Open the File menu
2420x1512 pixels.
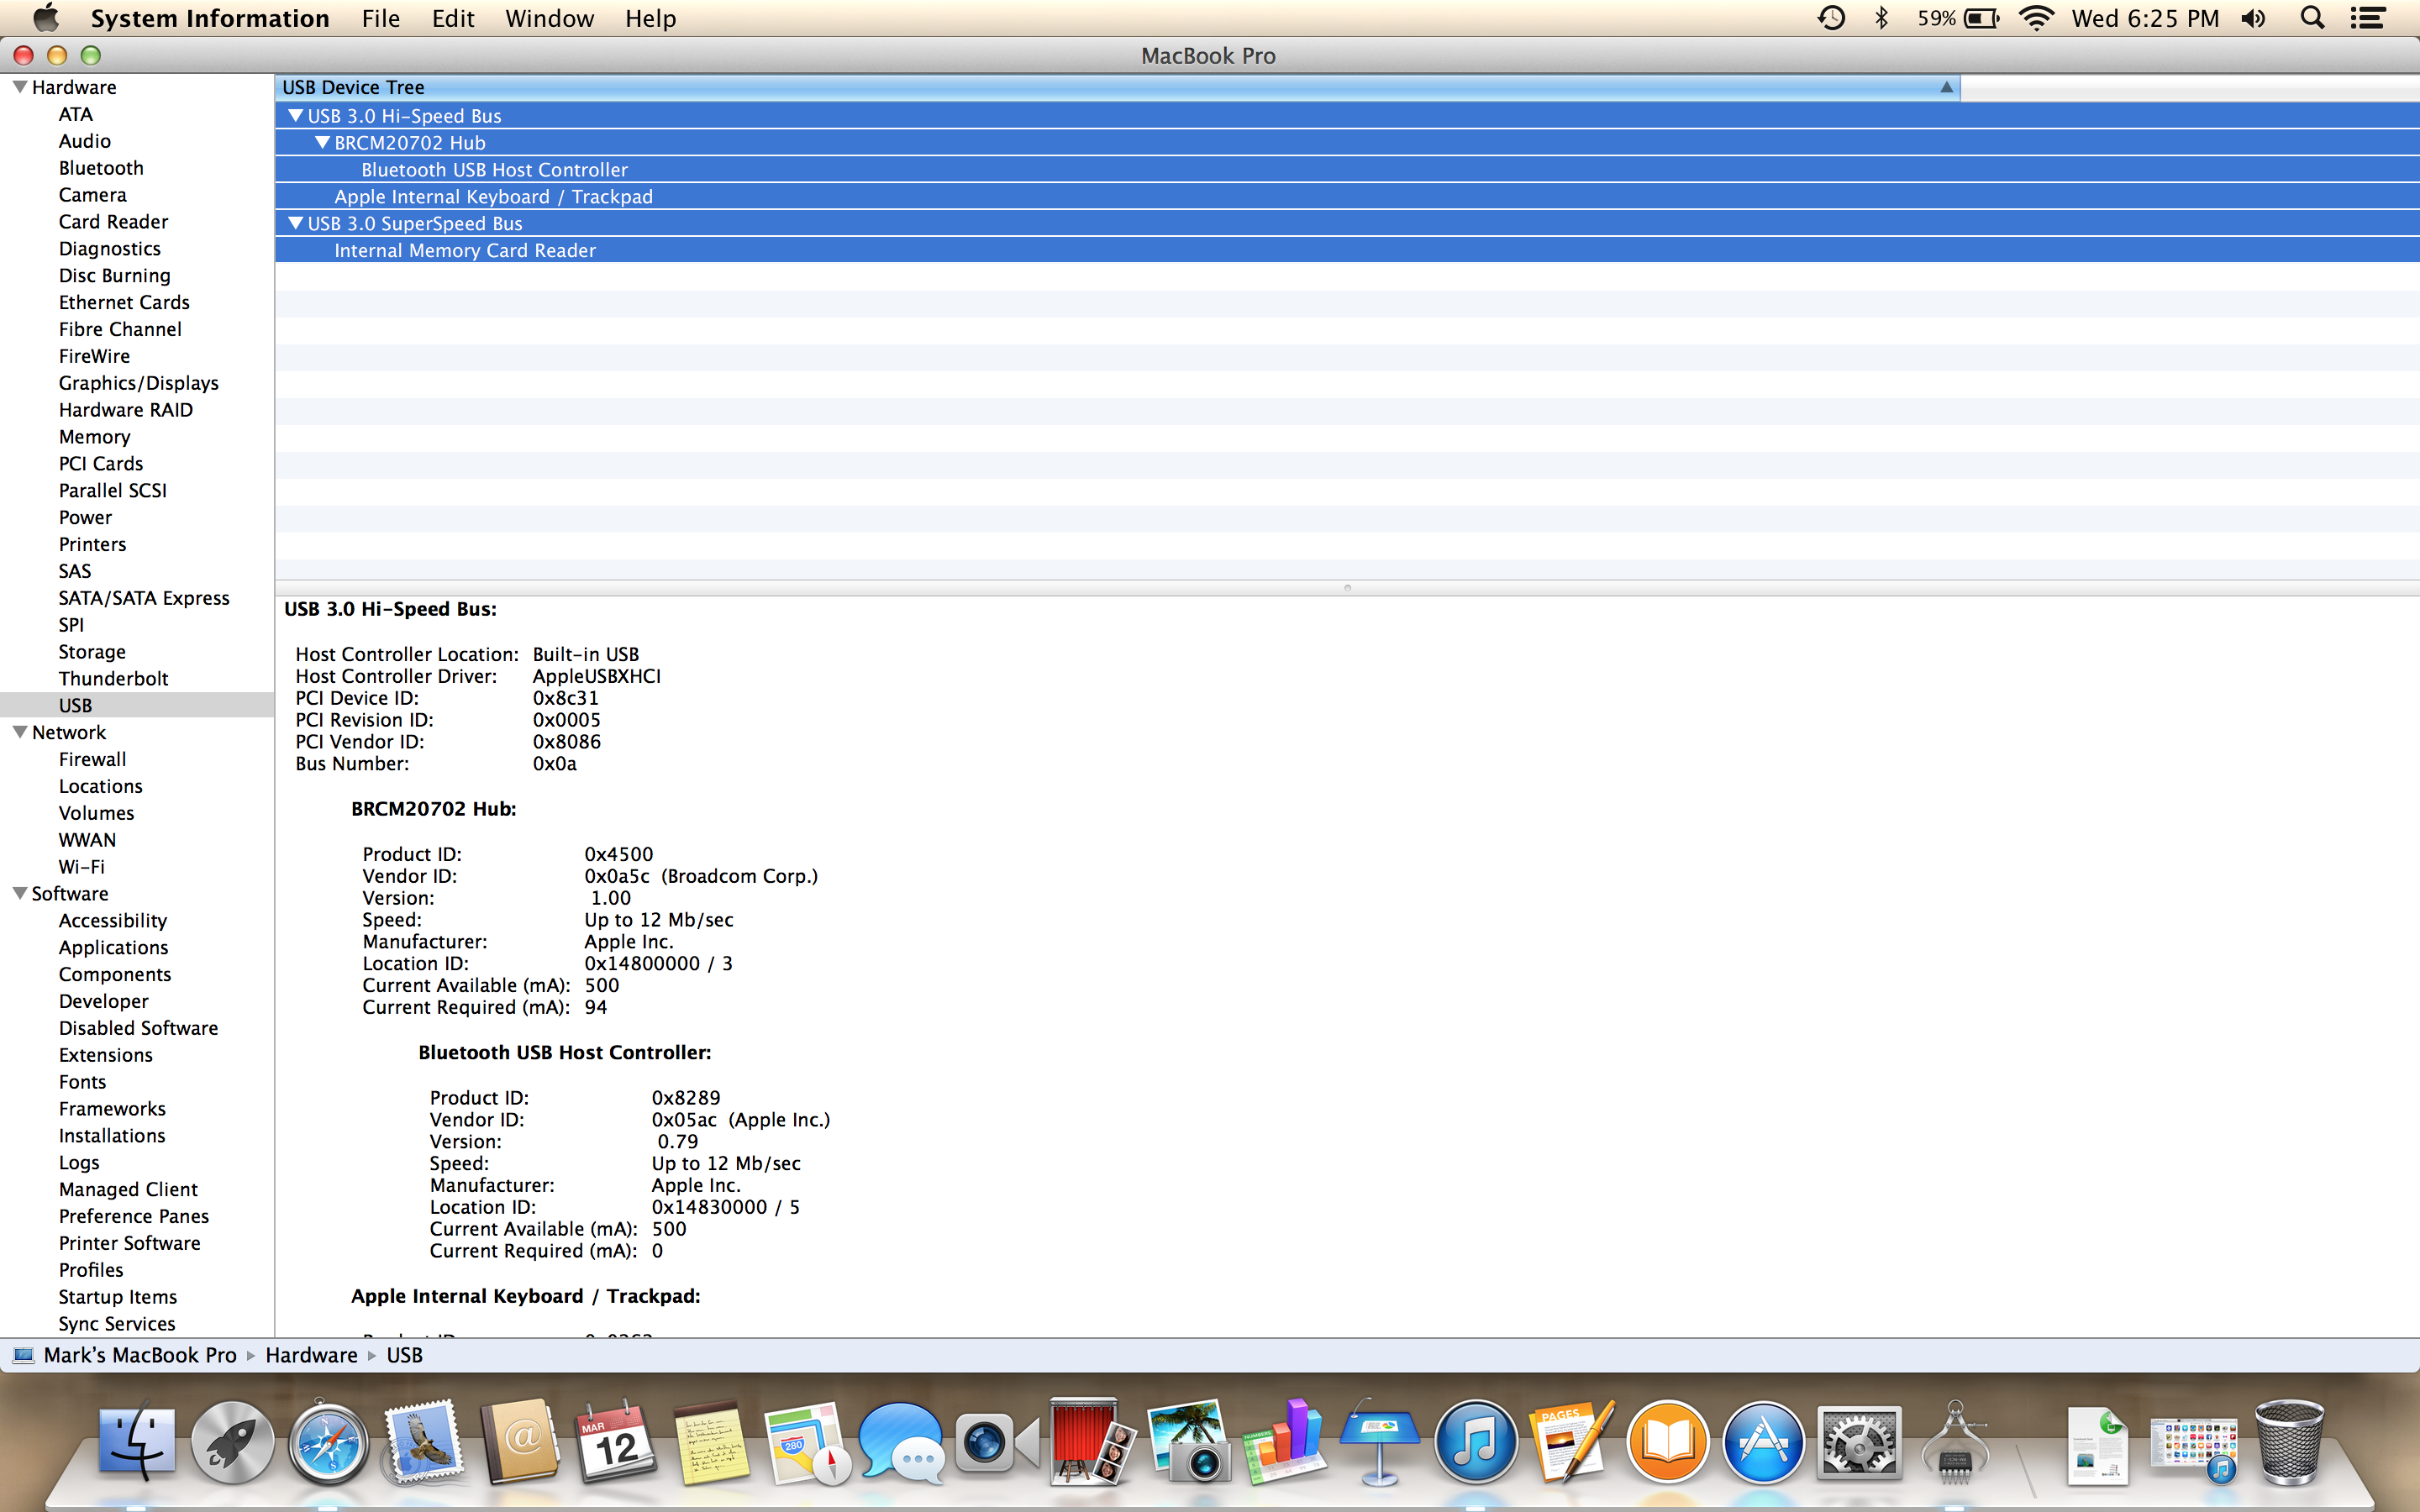coord(380,18)
